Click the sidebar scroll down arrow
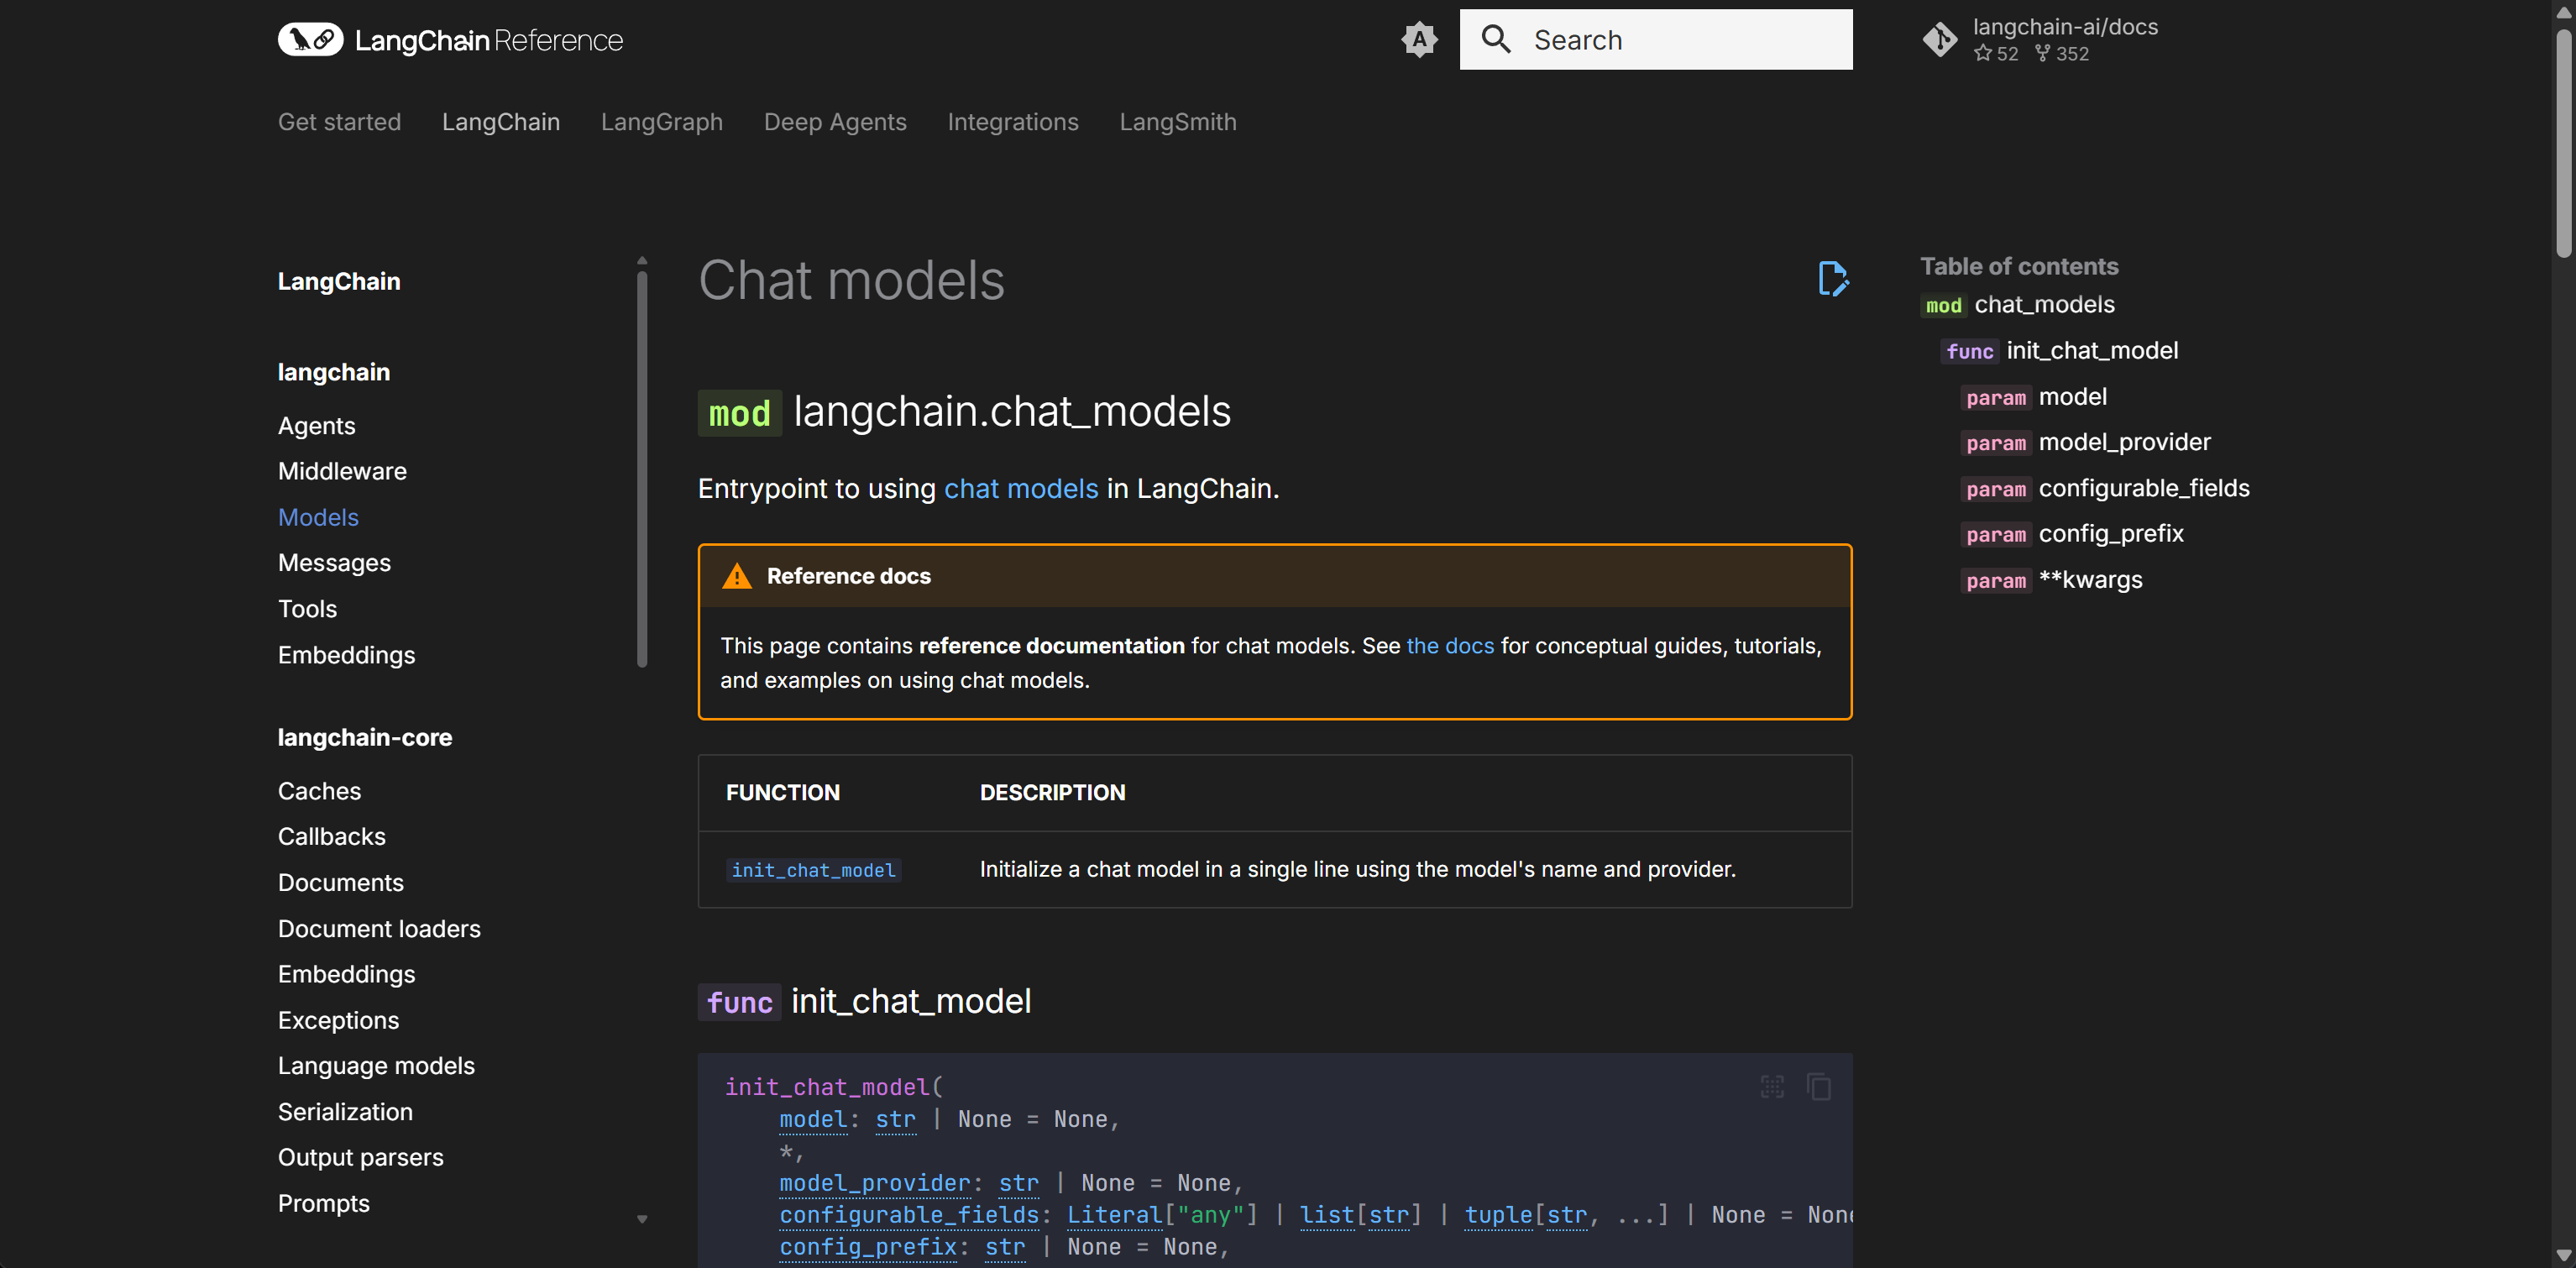This screenshot has height=1268, width=2576. pos(642,1219)
